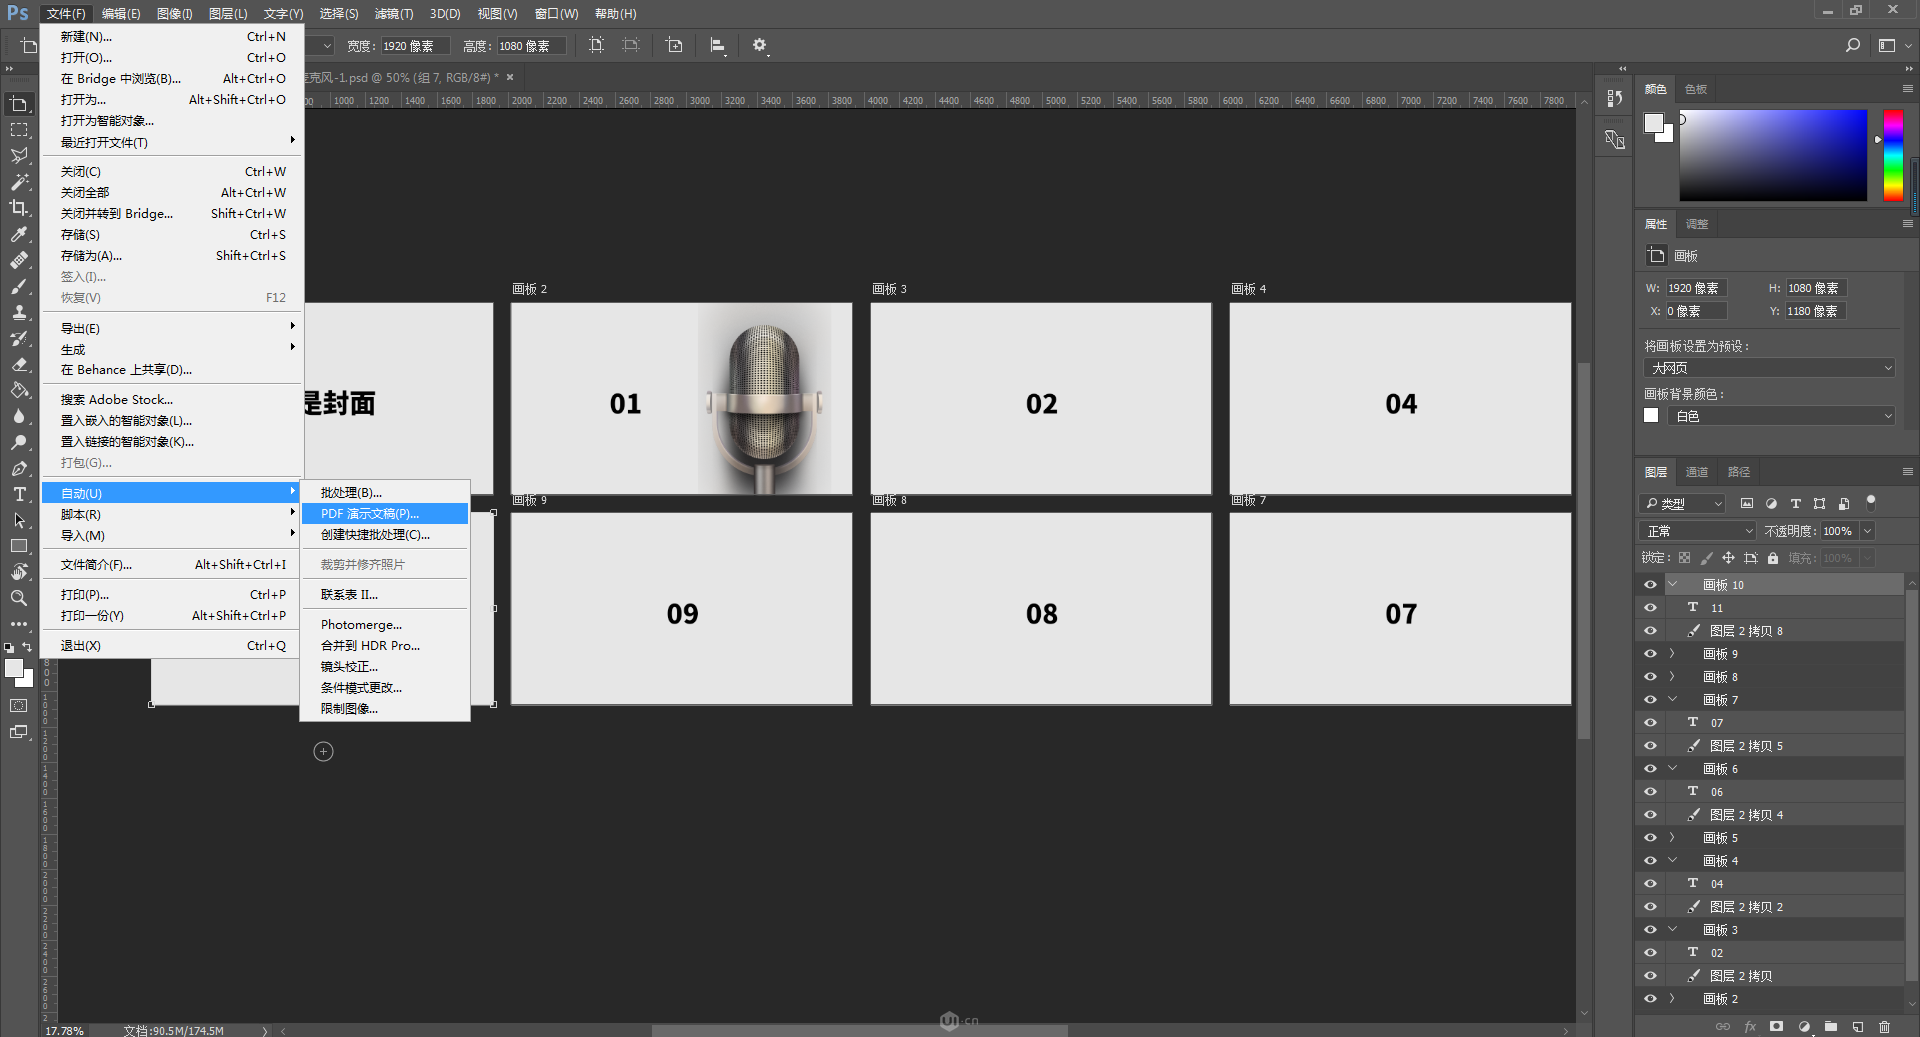This screenshot has width=1920, height=1037.
Task: Choose 存储为(A)... in File menu
Action: [x=172, y=256]
